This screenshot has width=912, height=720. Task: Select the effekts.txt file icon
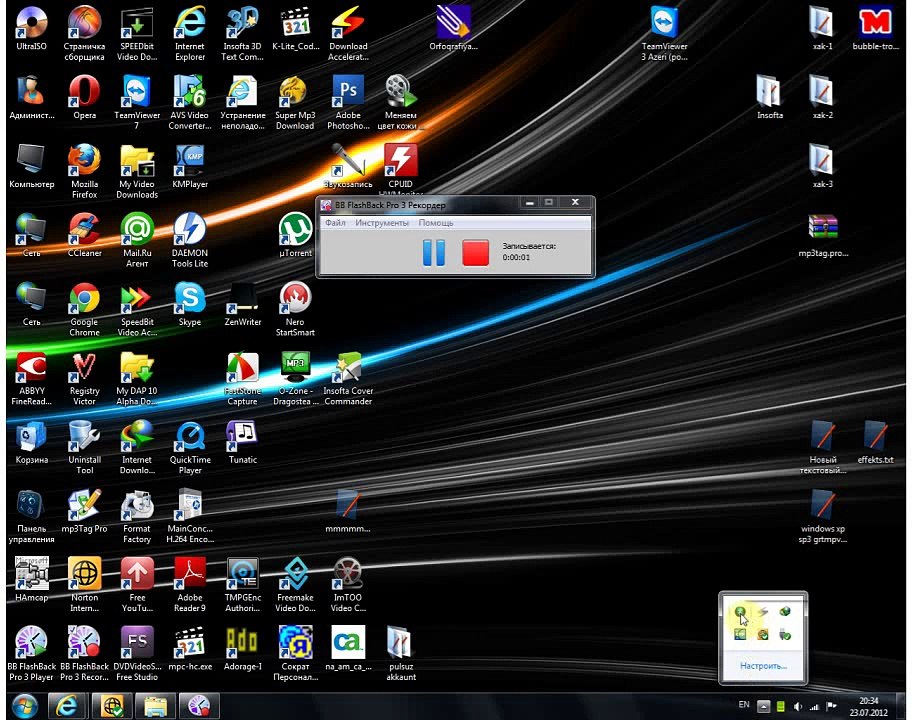point(875,442)
